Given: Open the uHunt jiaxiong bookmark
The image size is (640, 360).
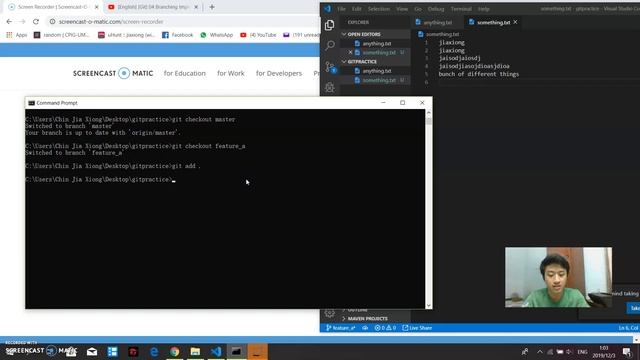Looking at the screenshot, I should [127, 35].
